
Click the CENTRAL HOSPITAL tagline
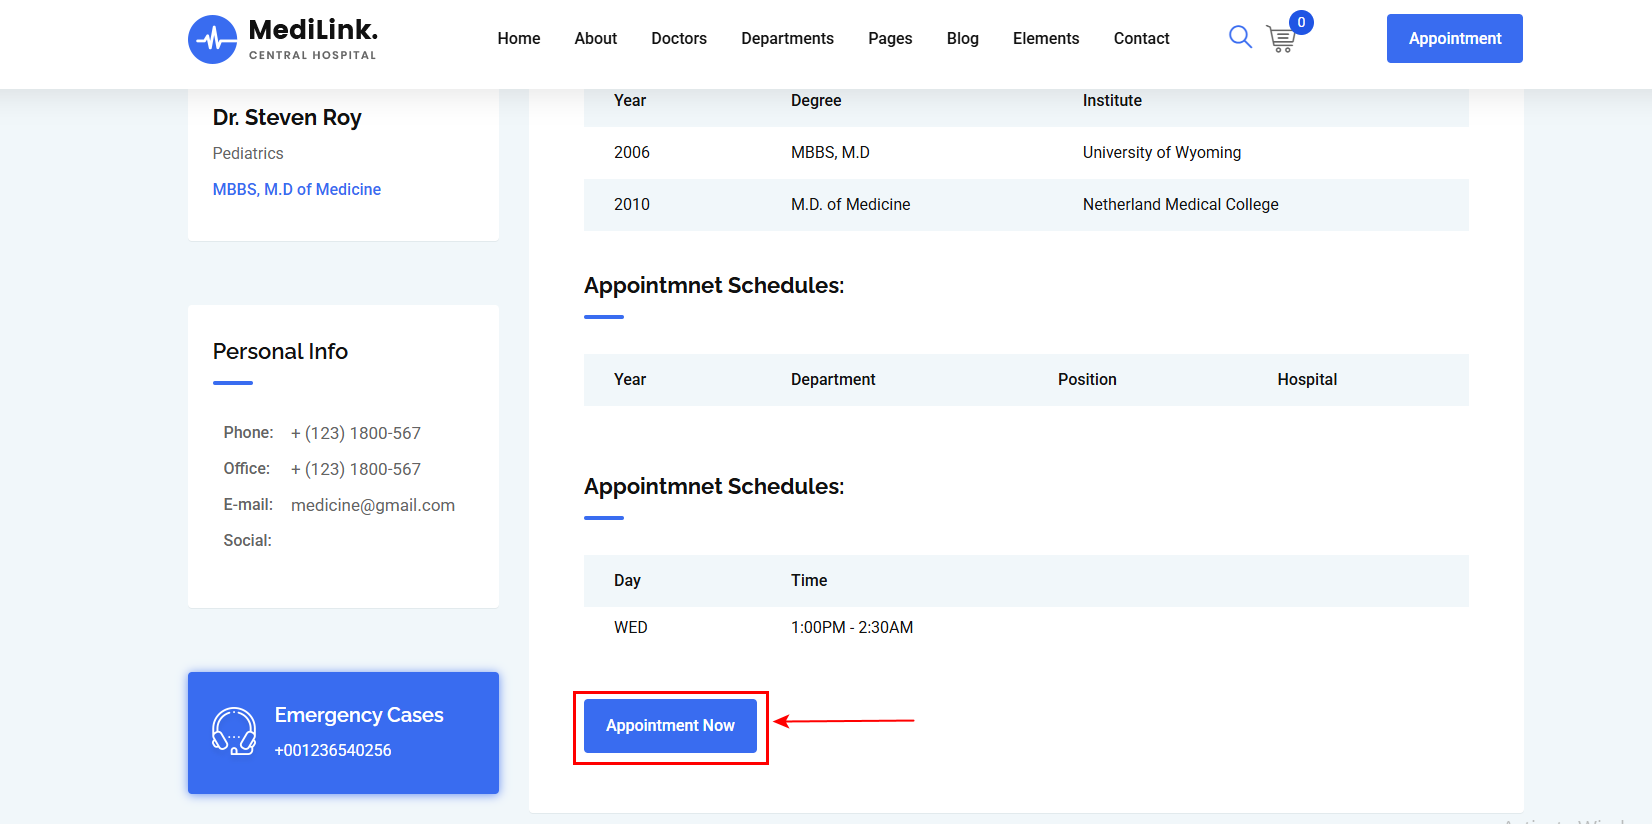tap(313, 55)
